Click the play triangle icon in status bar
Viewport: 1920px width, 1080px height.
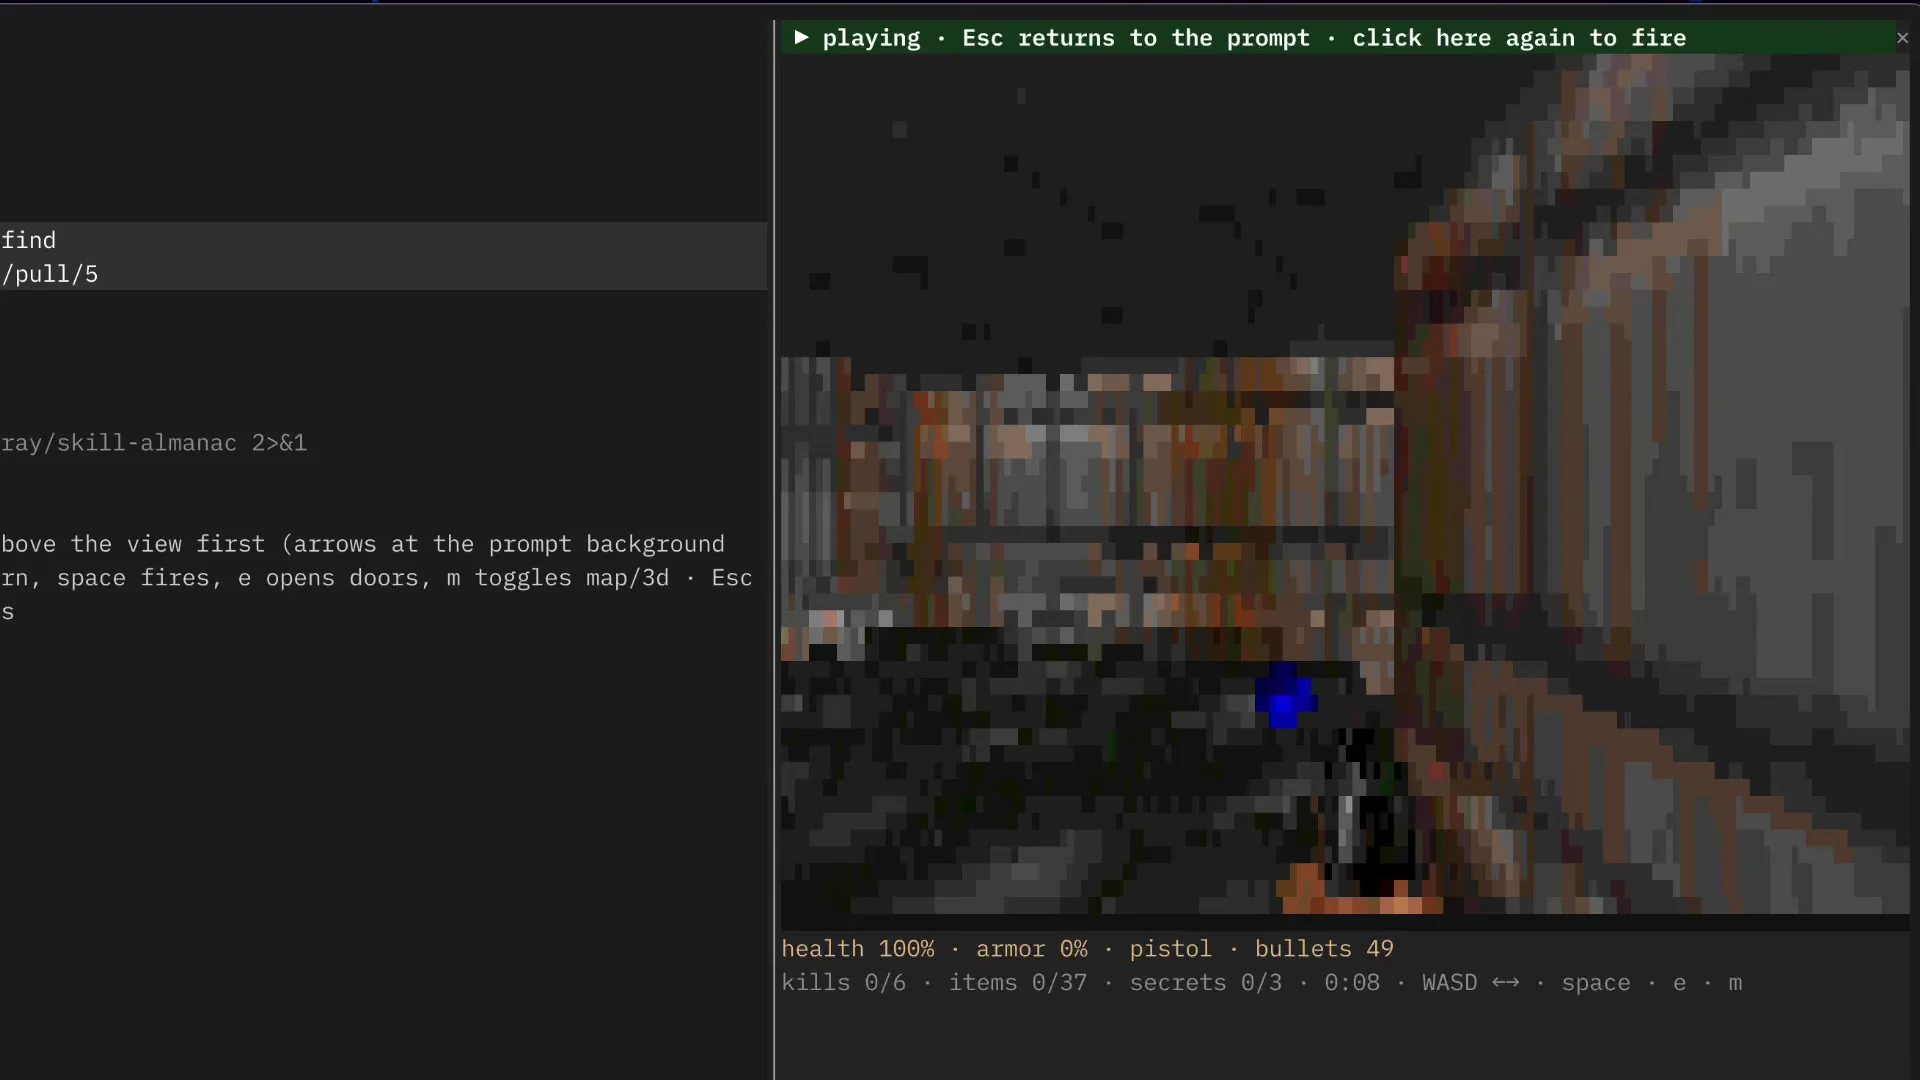pyautogui.click(x=801, y=38)
